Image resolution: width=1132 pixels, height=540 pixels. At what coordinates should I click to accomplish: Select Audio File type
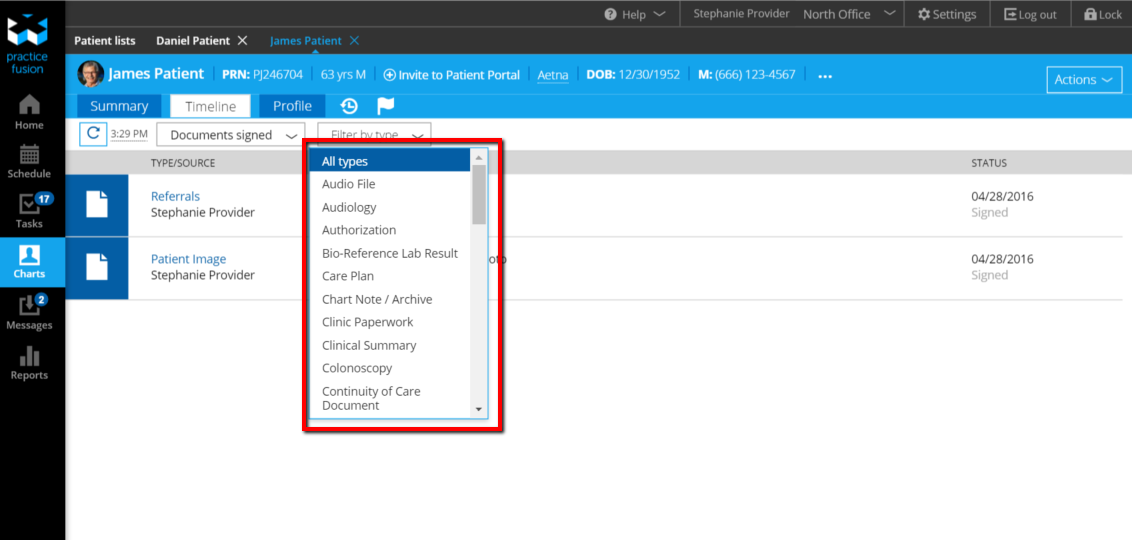coord(390,184)
